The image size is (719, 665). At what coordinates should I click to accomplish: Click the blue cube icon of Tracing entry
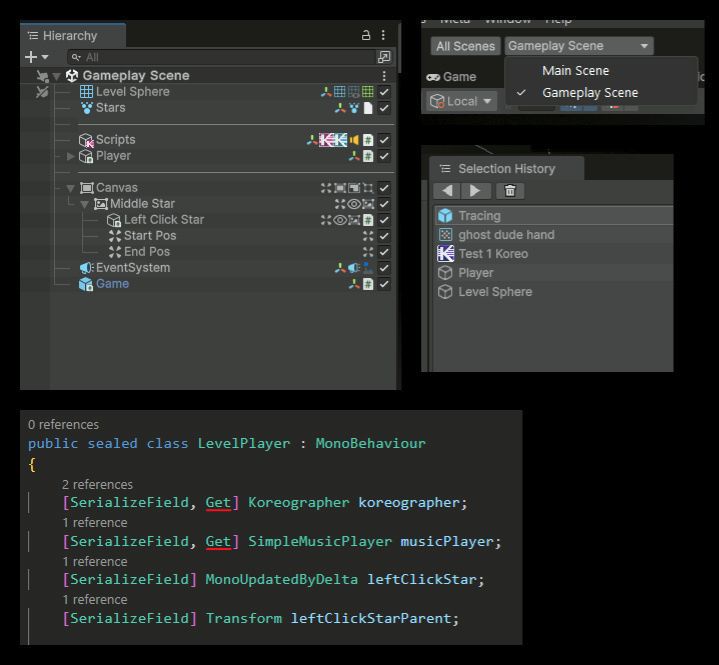tap(445, 216)
